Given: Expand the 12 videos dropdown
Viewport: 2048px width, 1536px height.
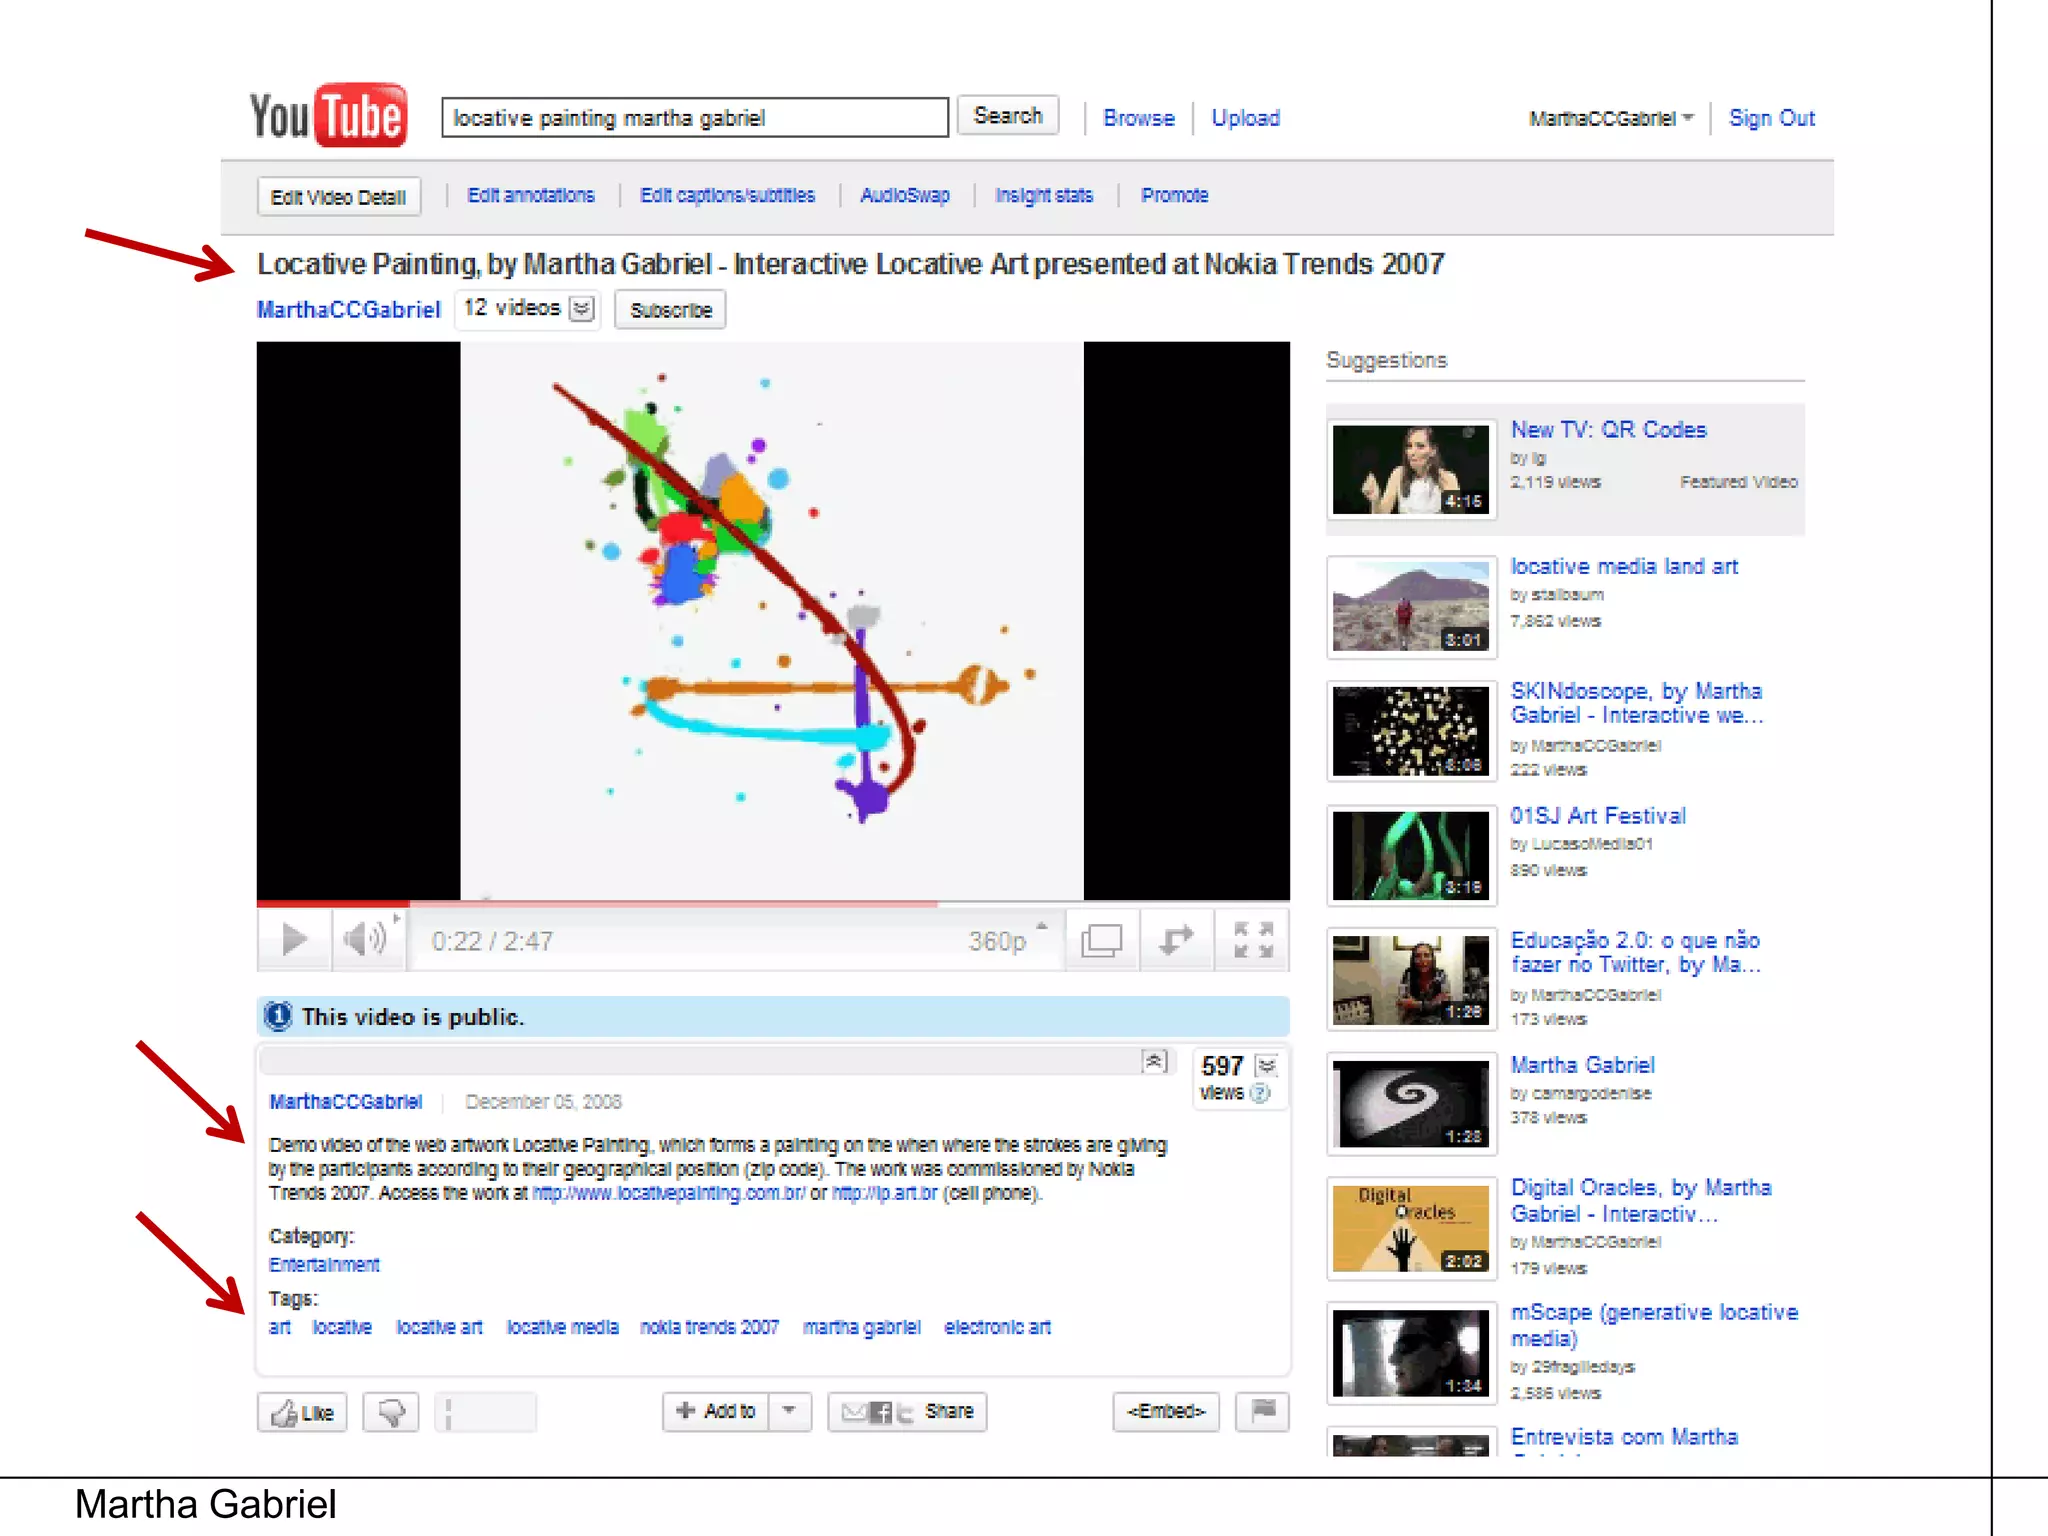Looking at the screenshot, I should point(581,308).
